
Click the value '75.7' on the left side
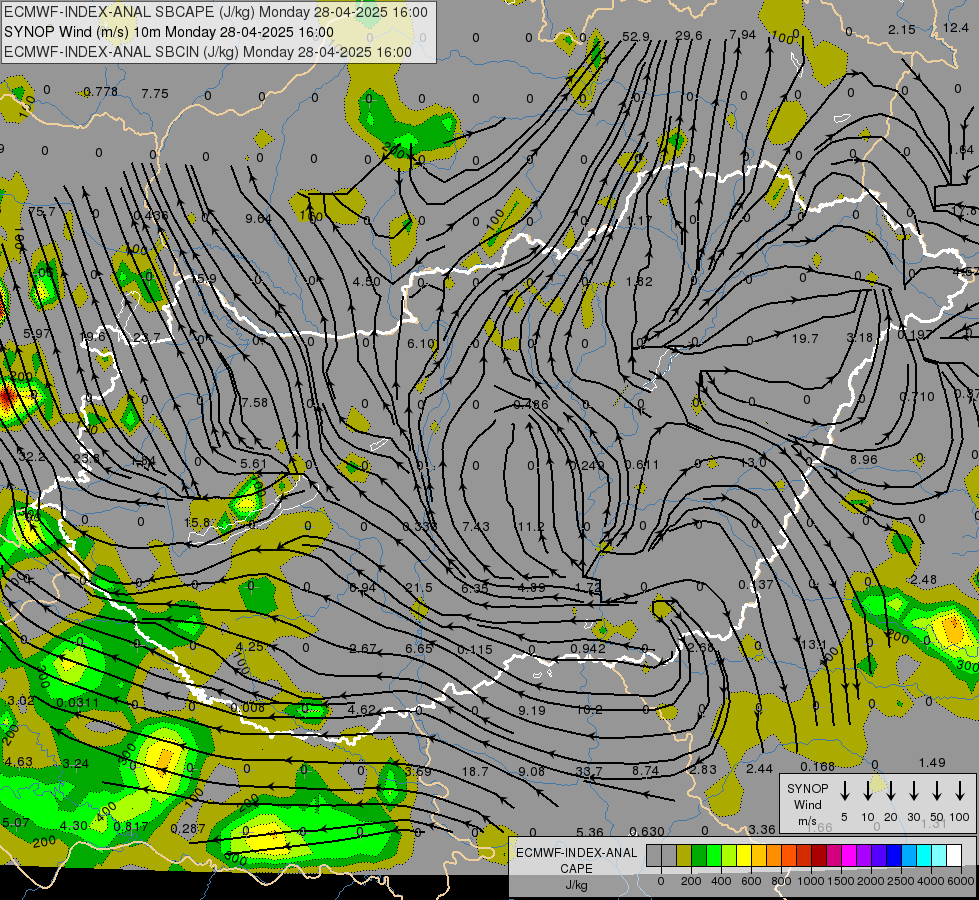[x=42, y=212]
